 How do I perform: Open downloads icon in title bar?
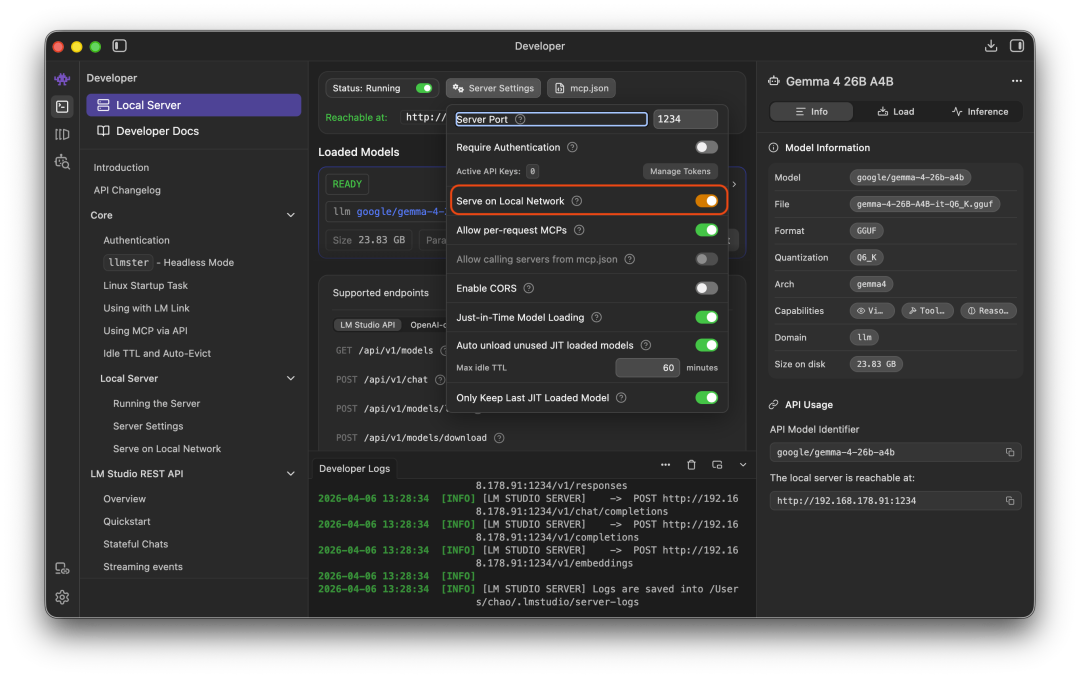click(990, 45)
